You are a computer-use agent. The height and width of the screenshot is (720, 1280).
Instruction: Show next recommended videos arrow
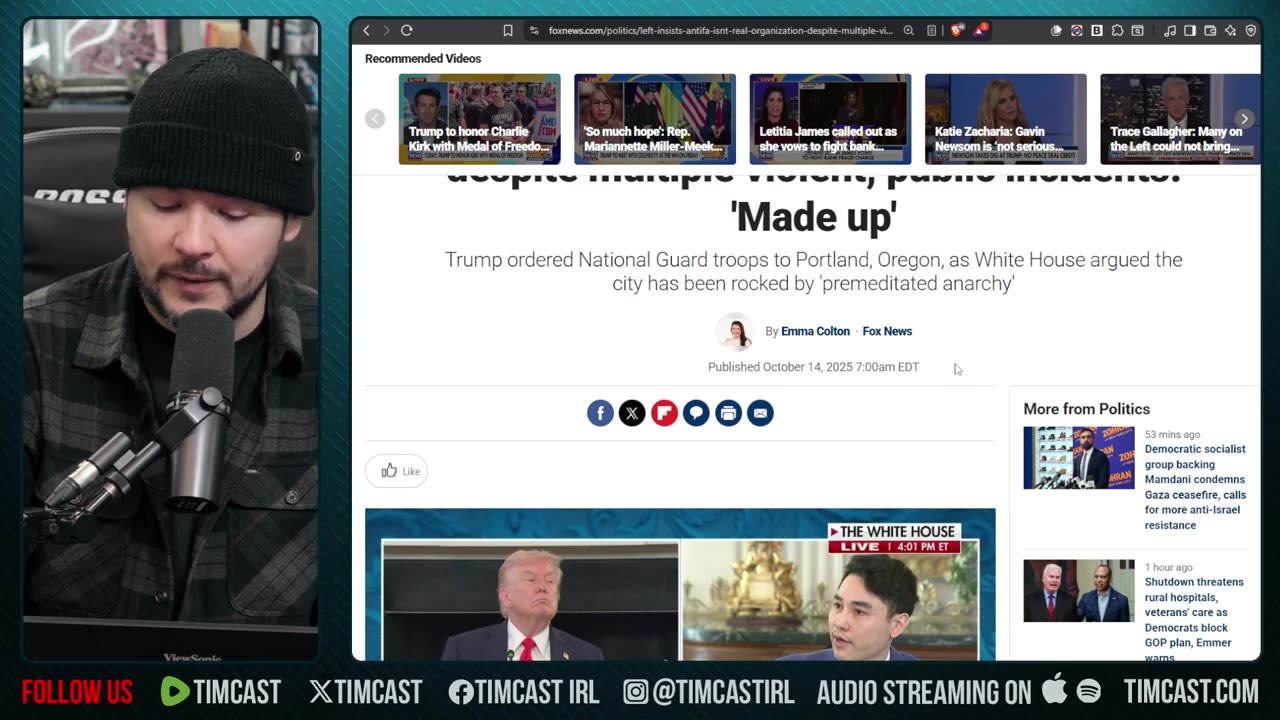[1244, 119]
